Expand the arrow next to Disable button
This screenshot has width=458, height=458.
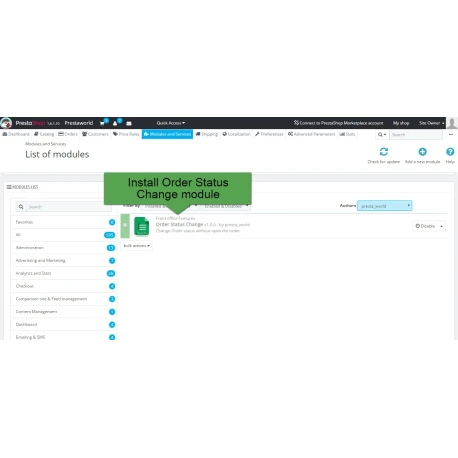pos(441,226)
